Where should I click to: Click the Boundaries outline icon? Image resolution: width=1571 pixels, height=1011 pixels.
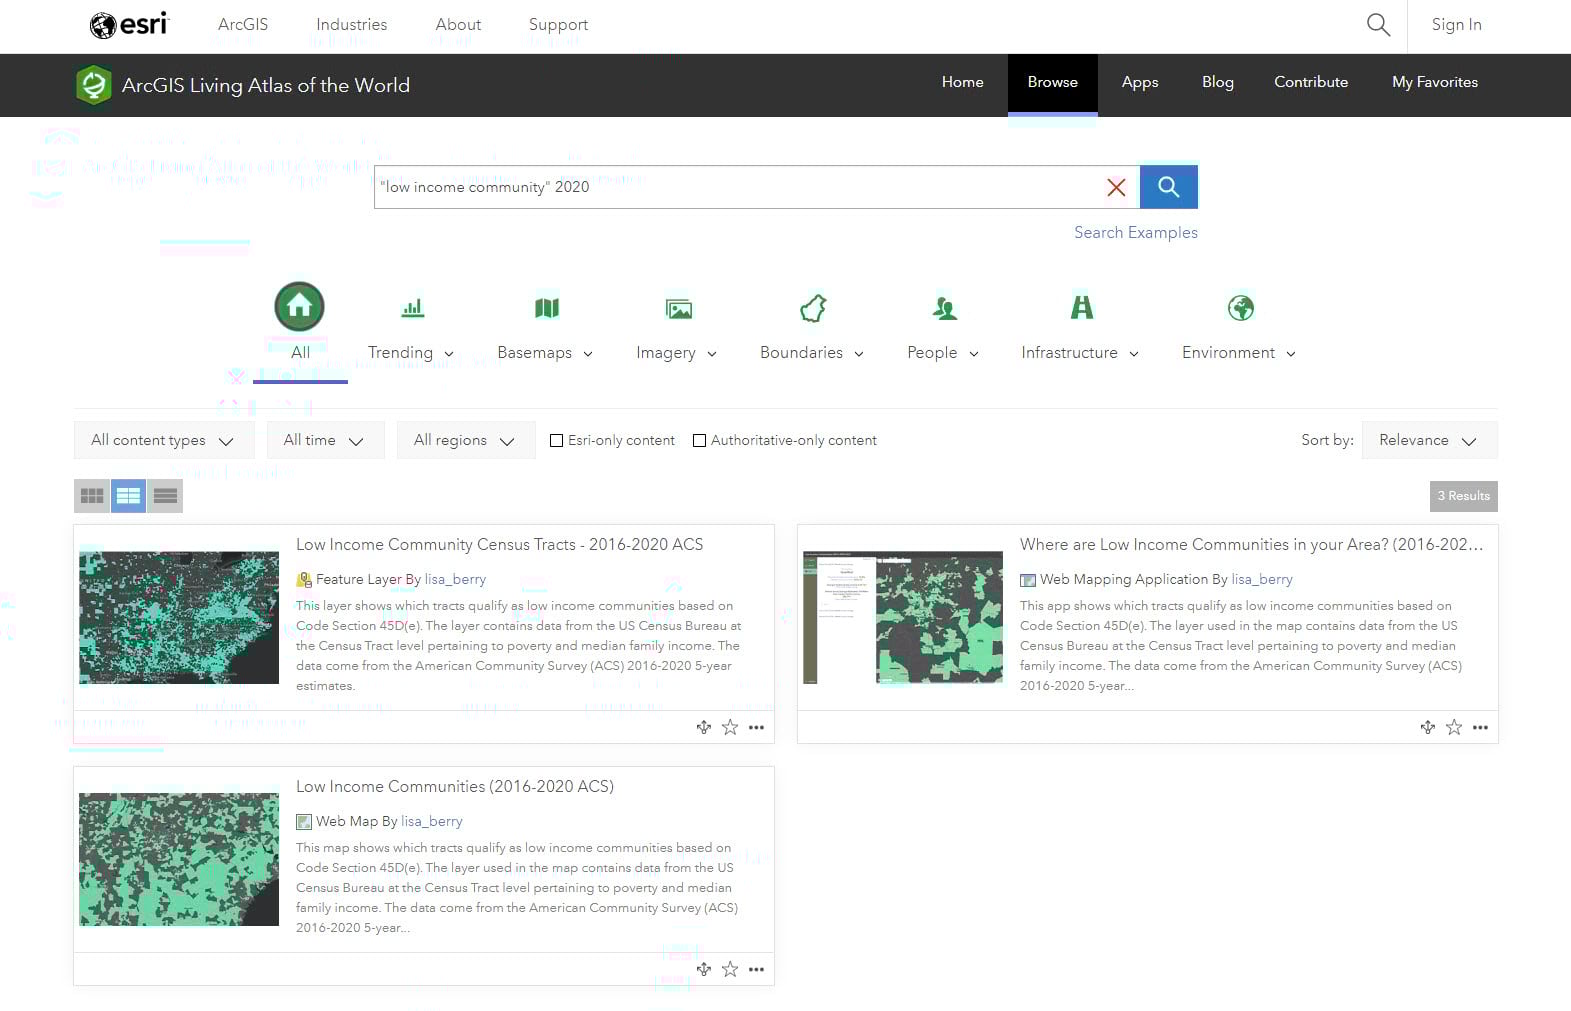click(x=813, y=308)
